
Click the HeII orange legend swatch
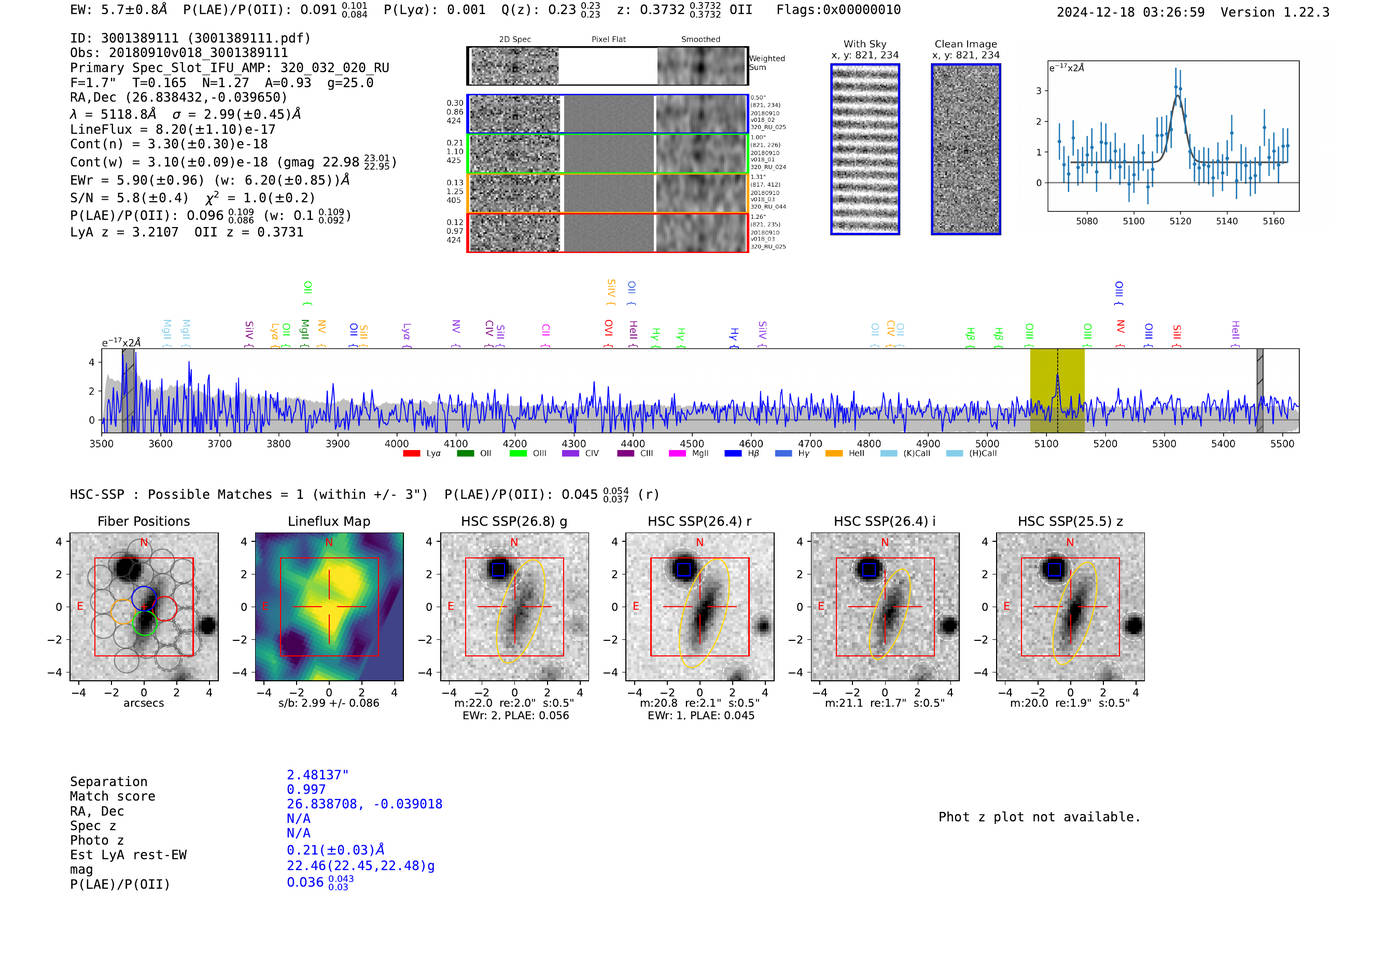(x=834, y=454)
